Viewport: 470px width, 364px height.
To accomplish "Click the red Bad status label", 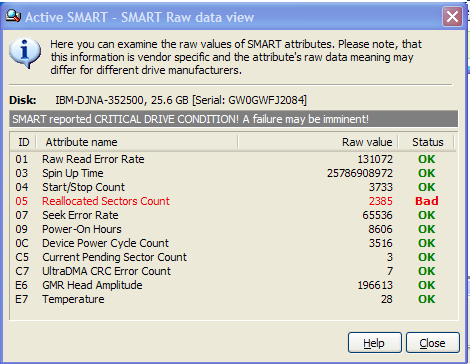I will tap(427, 201).
